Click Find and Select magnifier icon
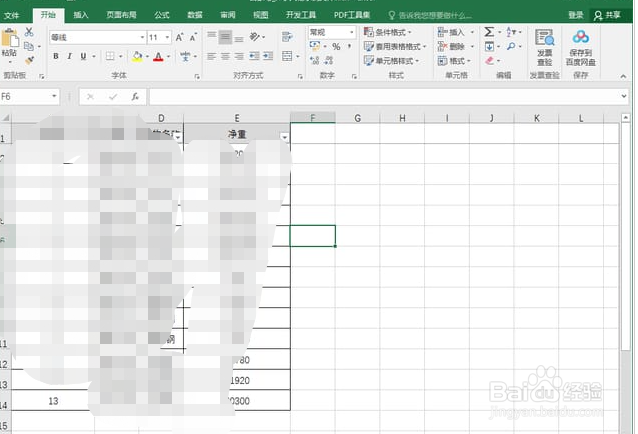The width and height of the screenshot is (638, 434). coord(511,46)
